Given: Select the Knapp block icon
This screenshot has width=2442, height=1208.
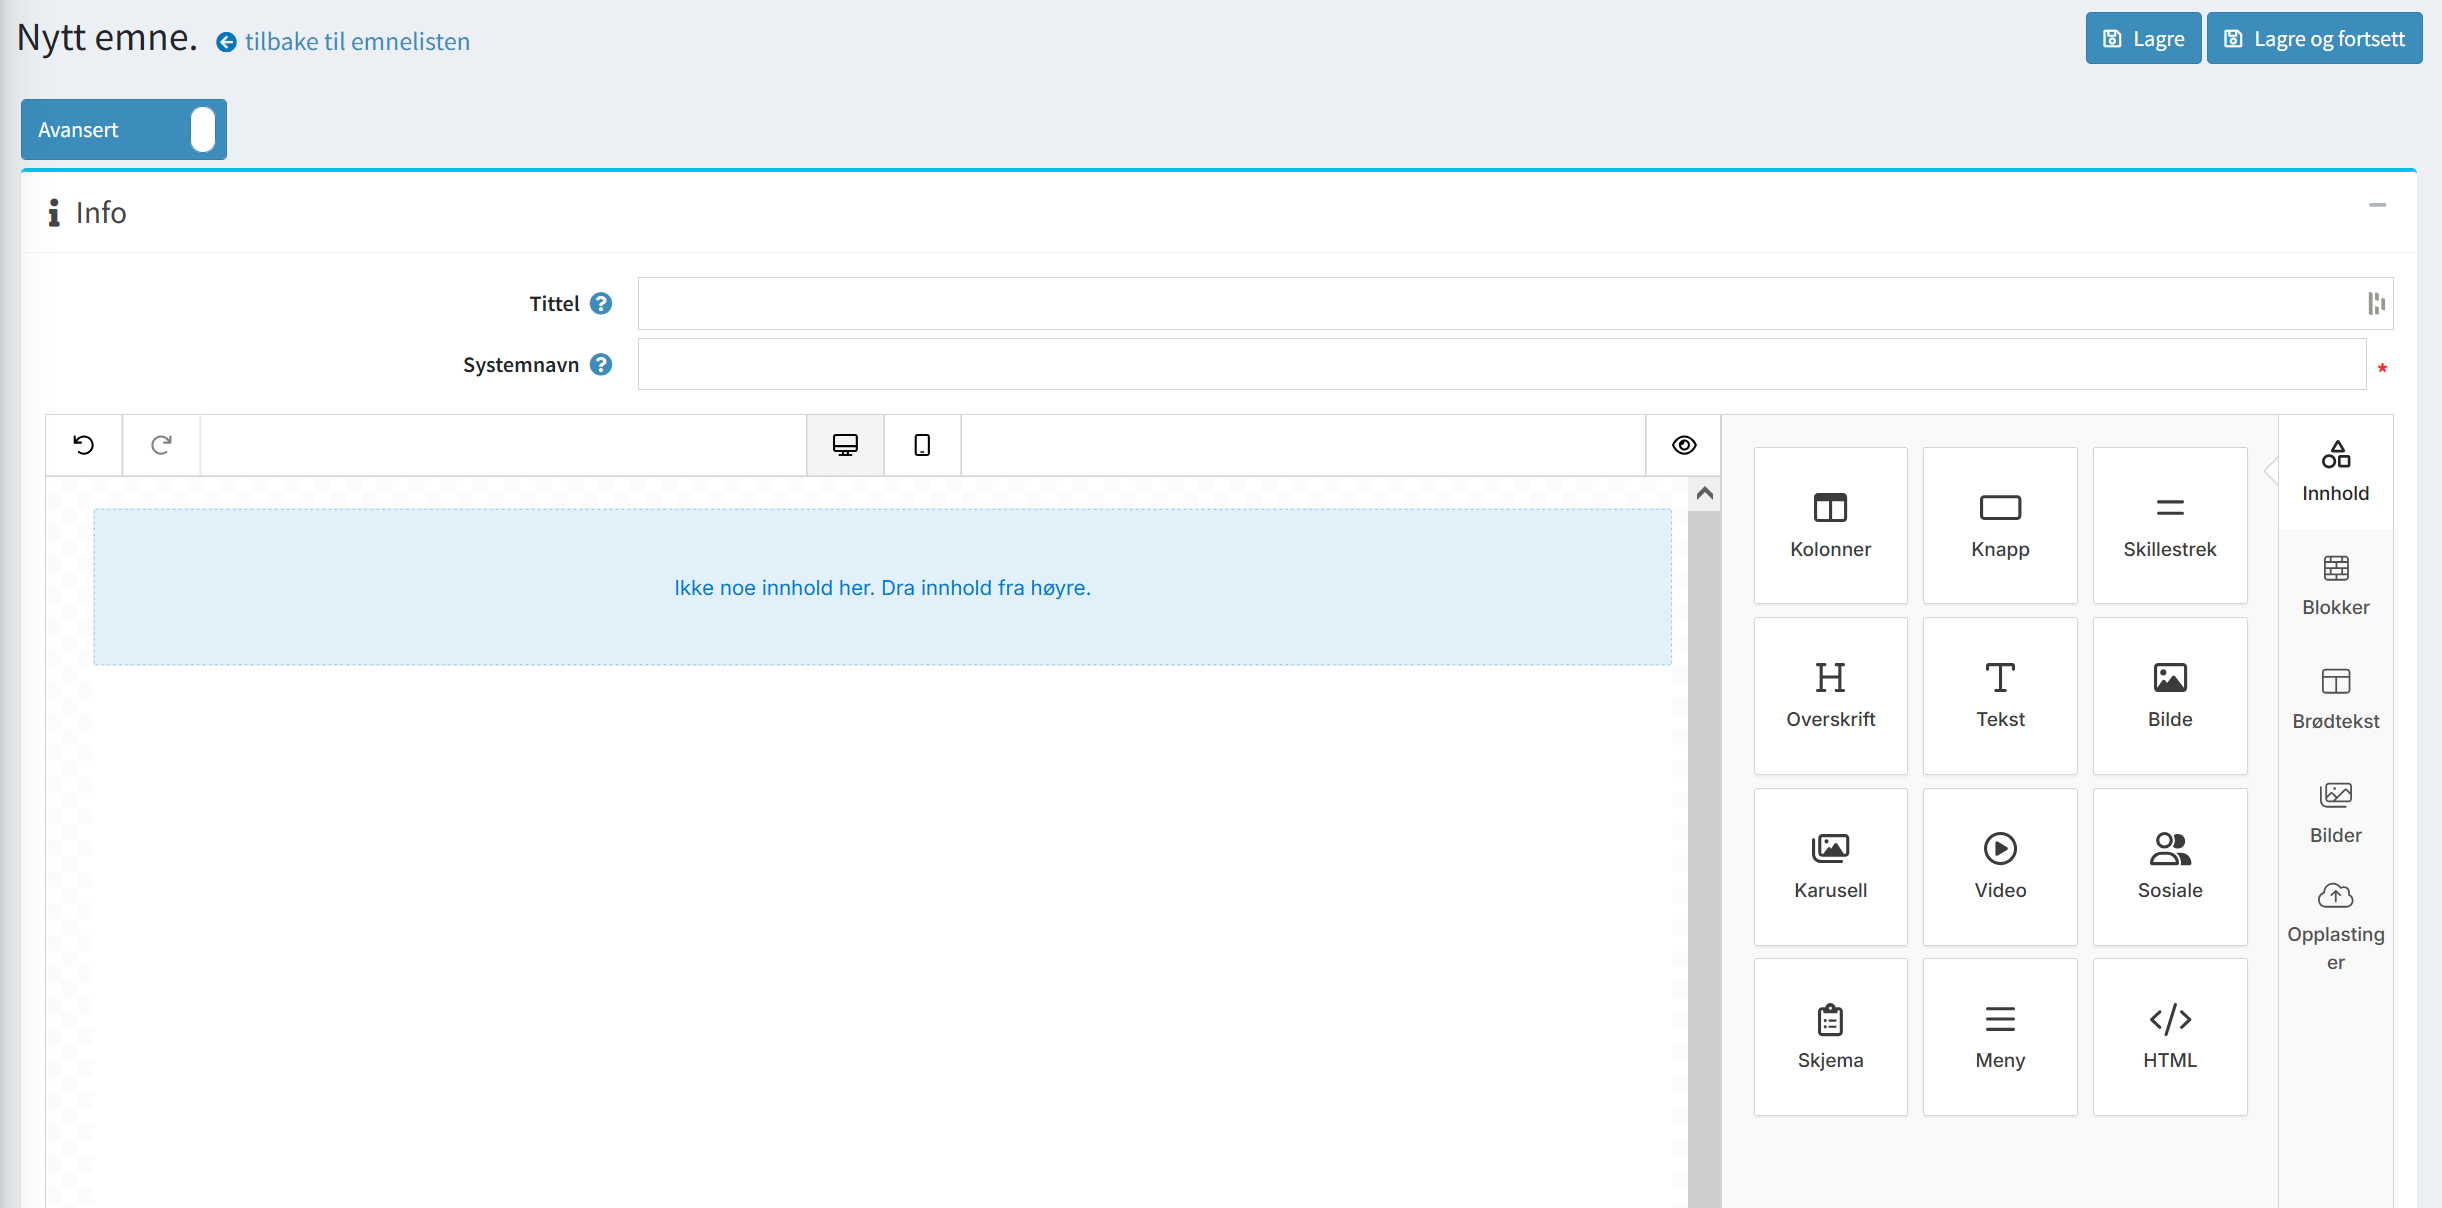Looking at the screenshot, I should pyautogui.click(x=1999, y=525).
